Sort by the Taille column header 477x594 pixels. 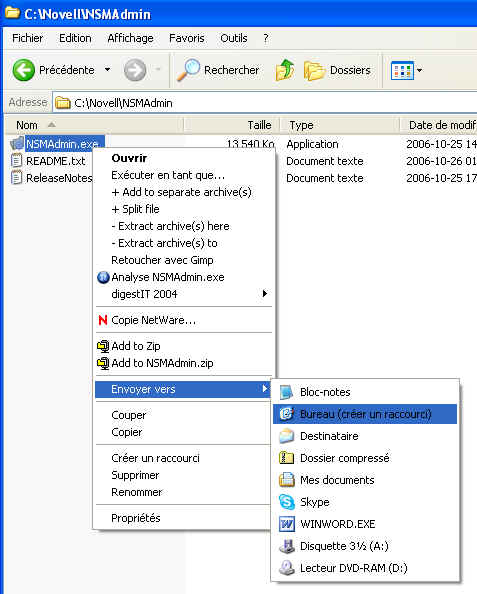pyautogui.click(x=231, y=125)
